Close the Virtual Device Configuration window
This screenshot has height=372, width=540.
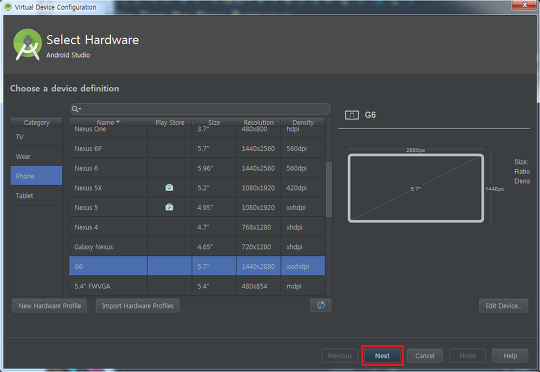[x=524, y=5]
